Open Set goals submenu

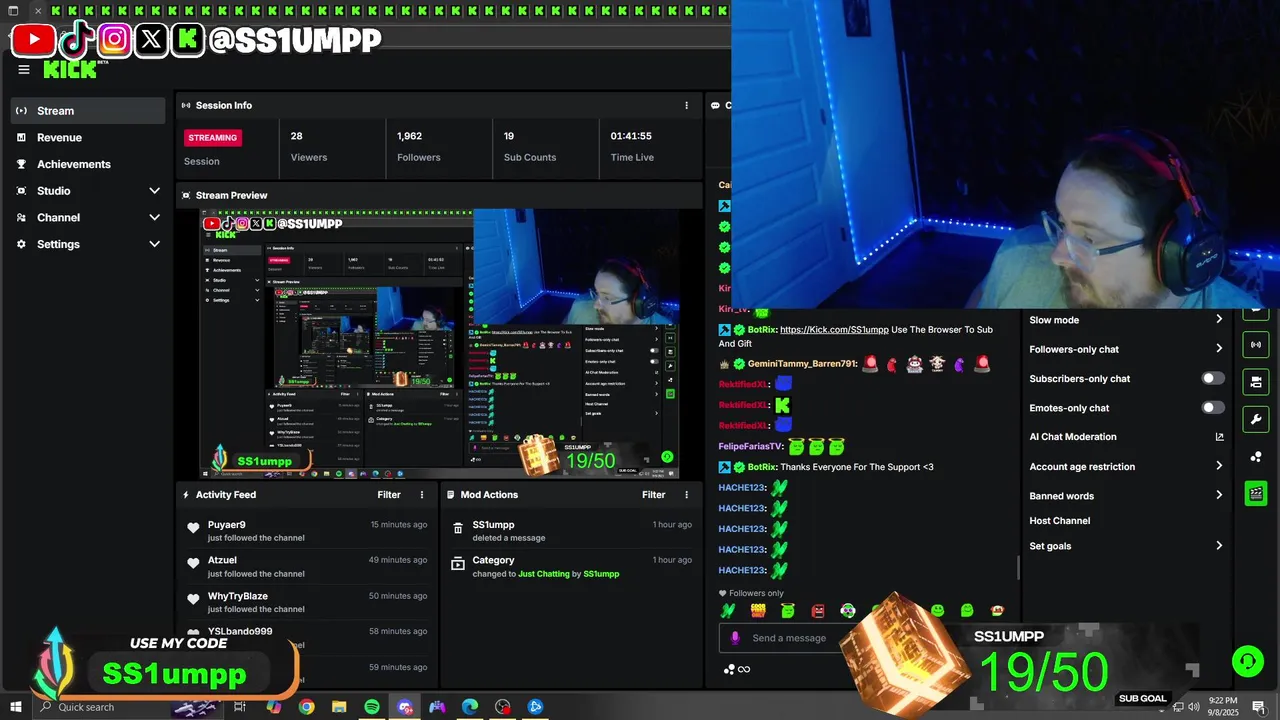1219,546
